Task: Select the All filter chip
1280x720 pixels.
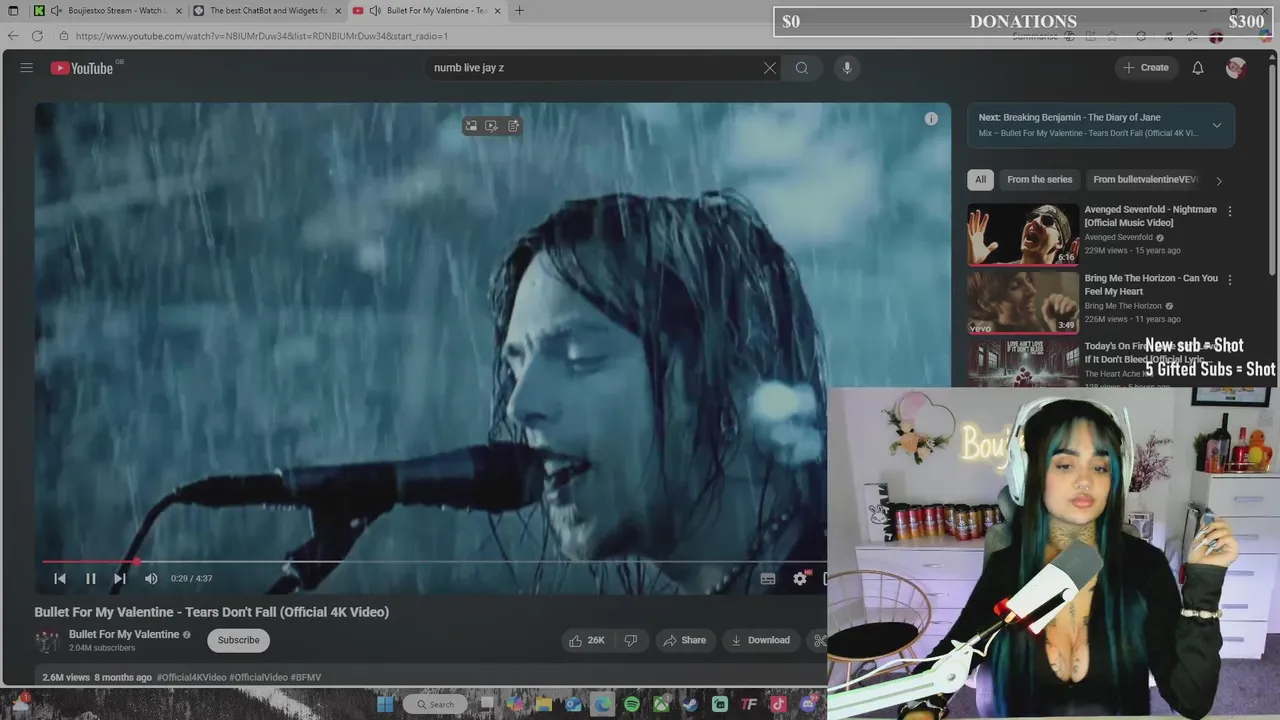Action: (x=980, y=180)
